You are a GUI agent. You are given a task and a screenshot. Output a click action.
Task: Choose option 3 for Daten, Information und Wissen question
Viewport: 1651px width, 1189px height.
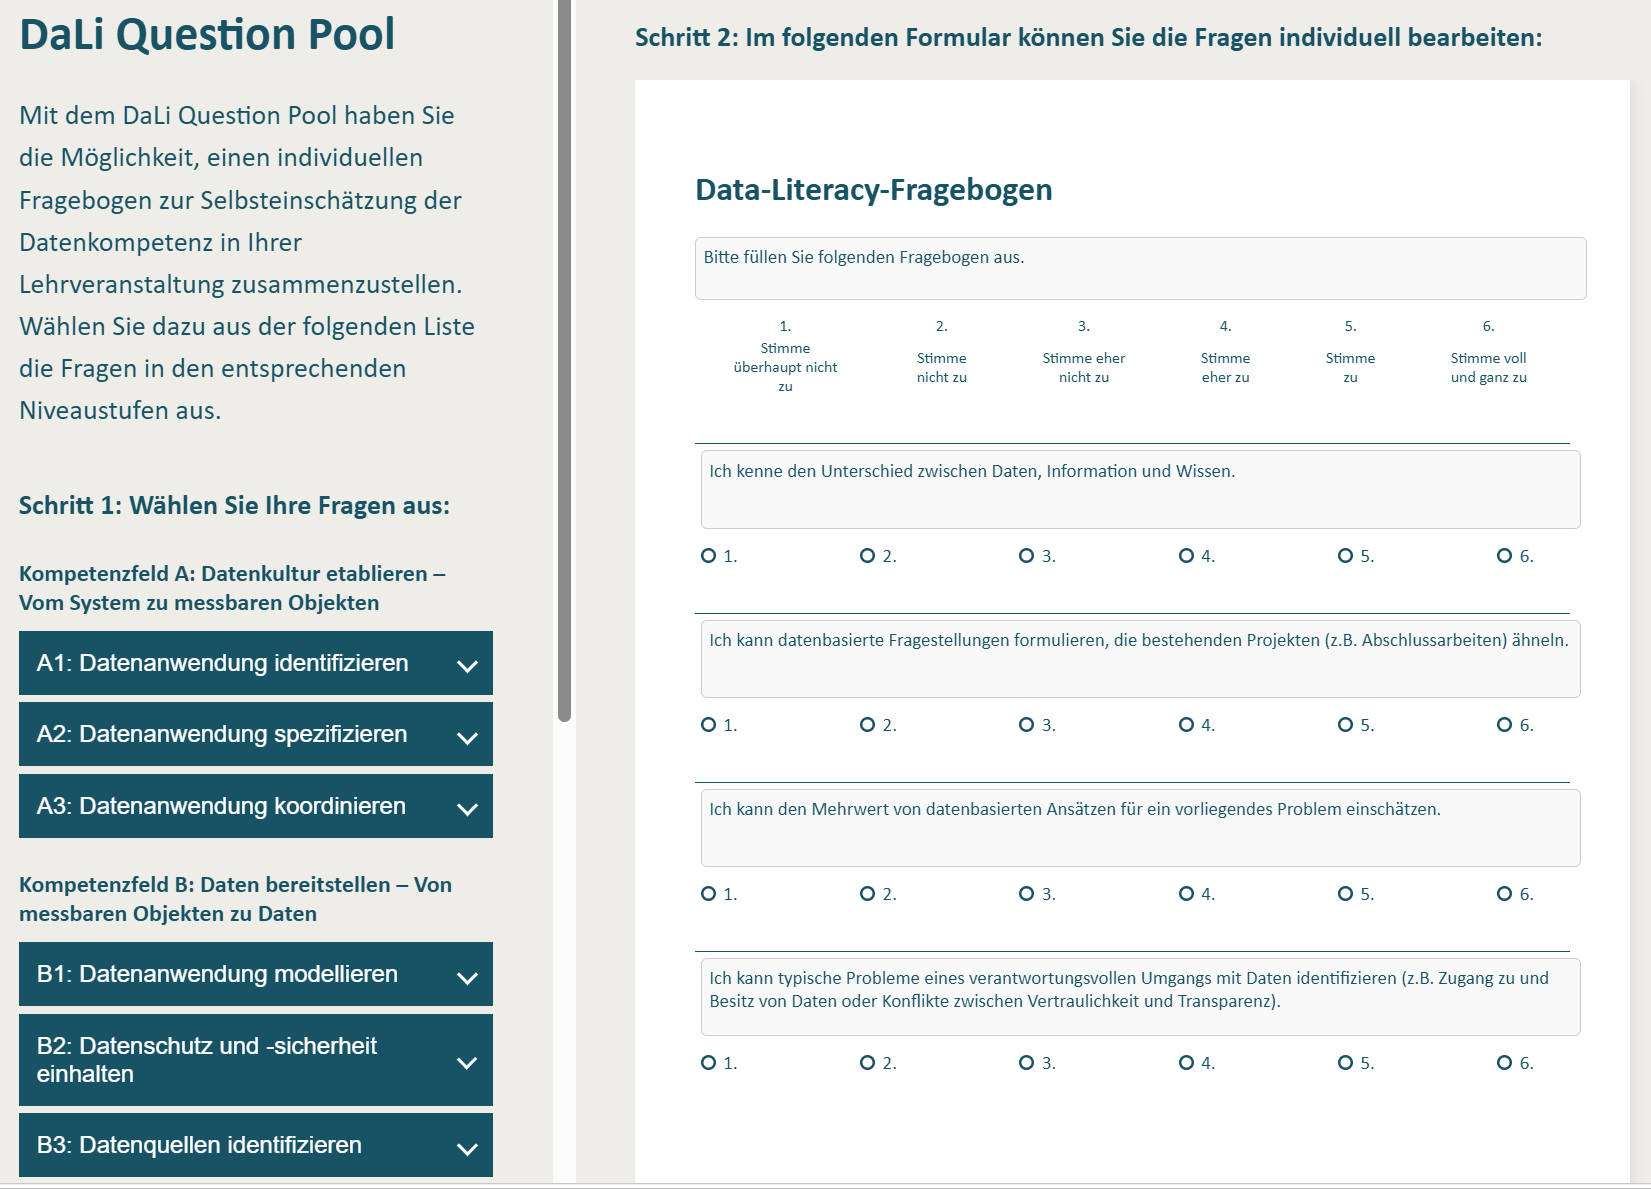1027,556
